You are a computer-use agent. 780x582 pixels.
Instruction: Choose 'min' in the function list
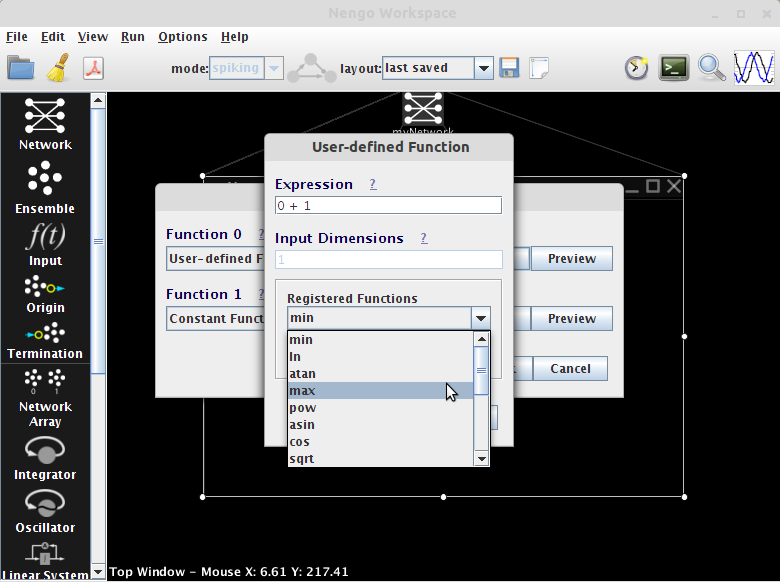click(x=381, y=340)
